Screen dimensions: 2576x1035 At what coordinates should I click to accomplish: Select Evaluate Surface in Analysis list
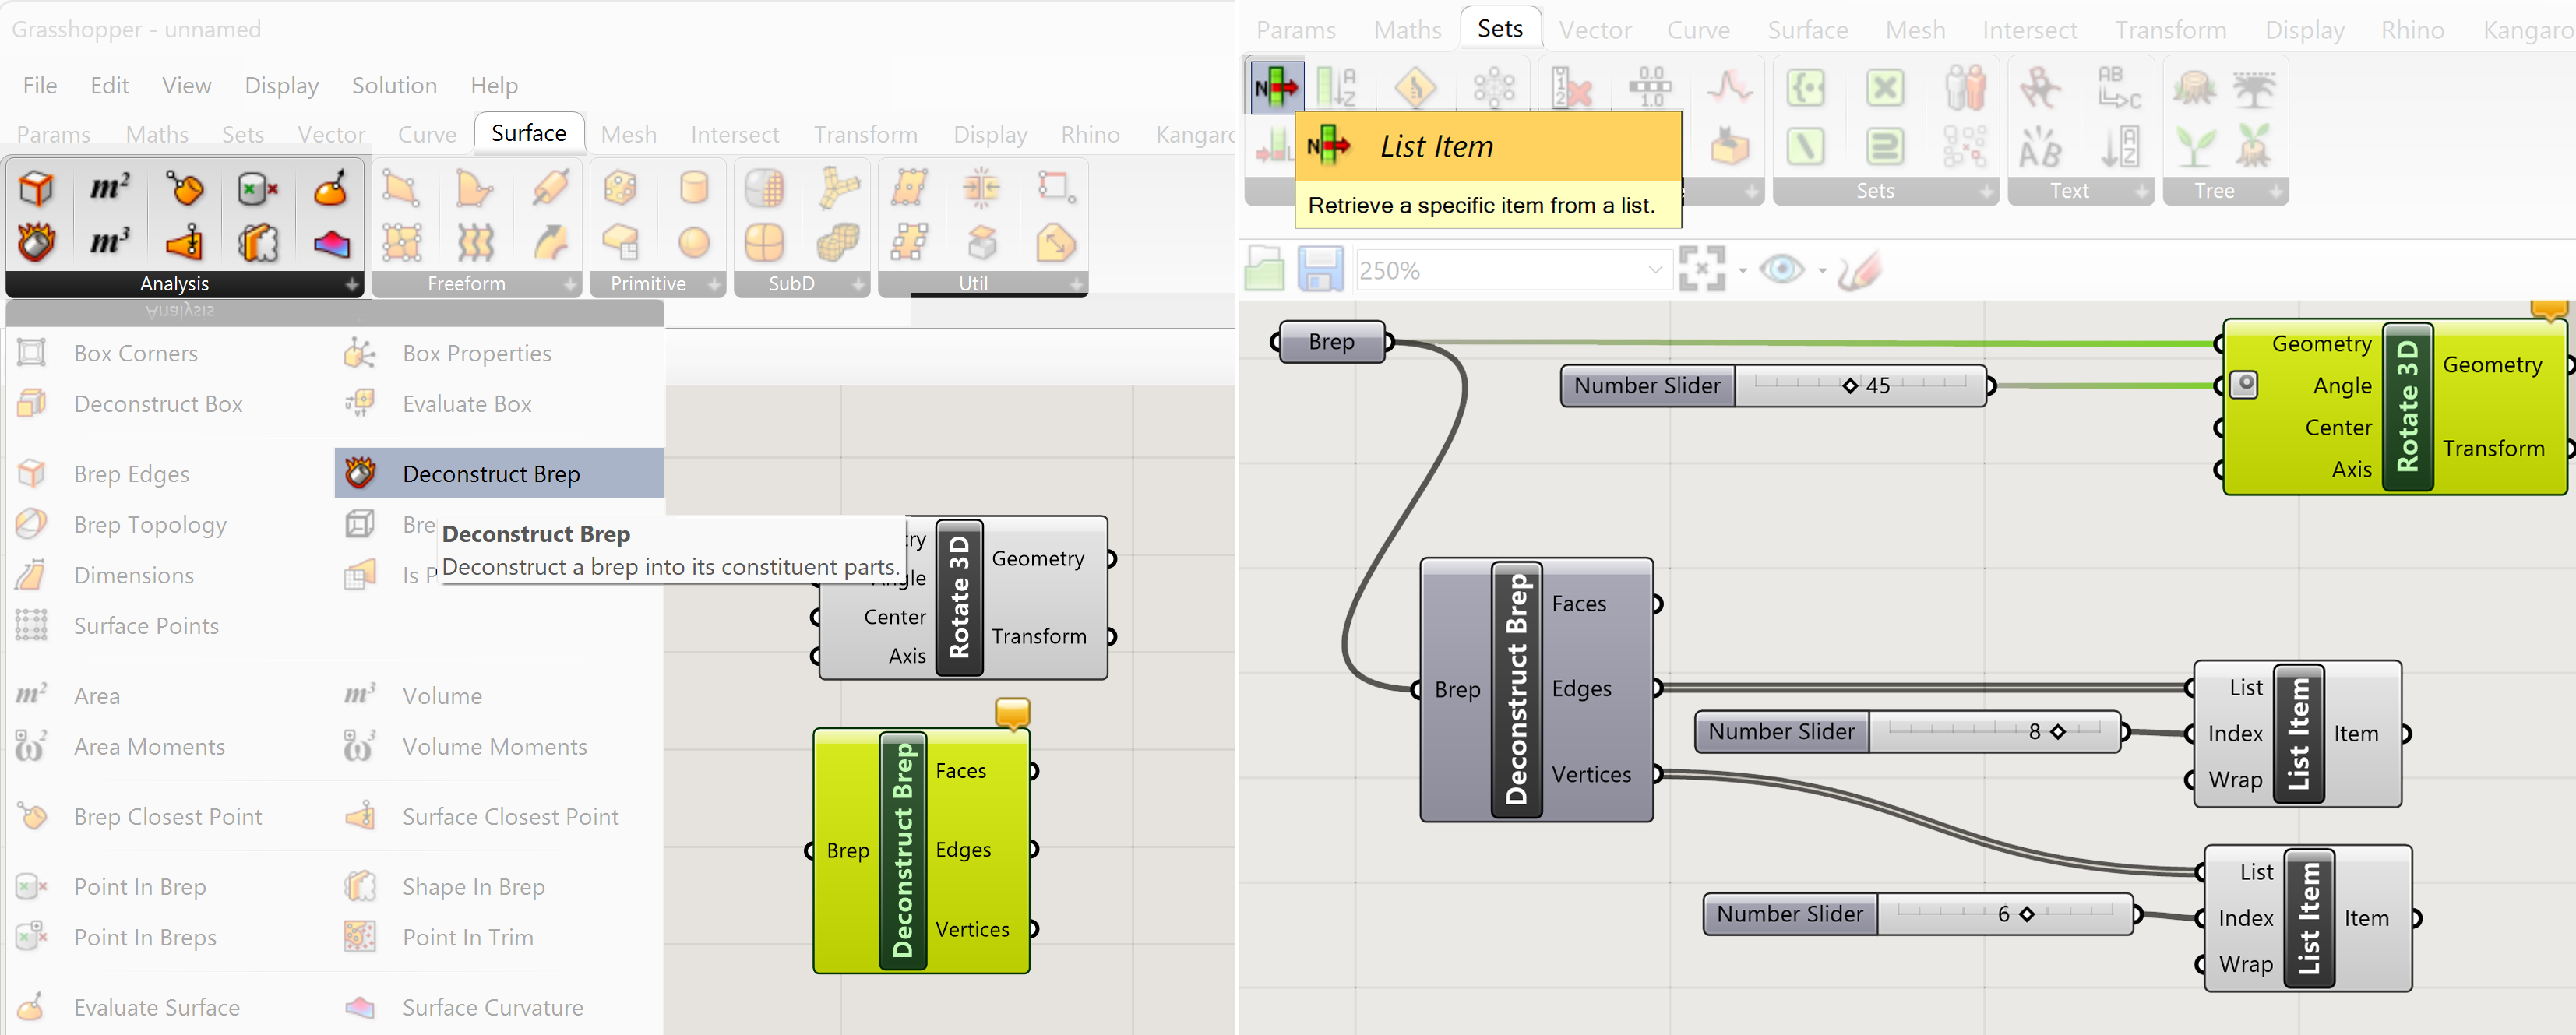click(156, 1007)
